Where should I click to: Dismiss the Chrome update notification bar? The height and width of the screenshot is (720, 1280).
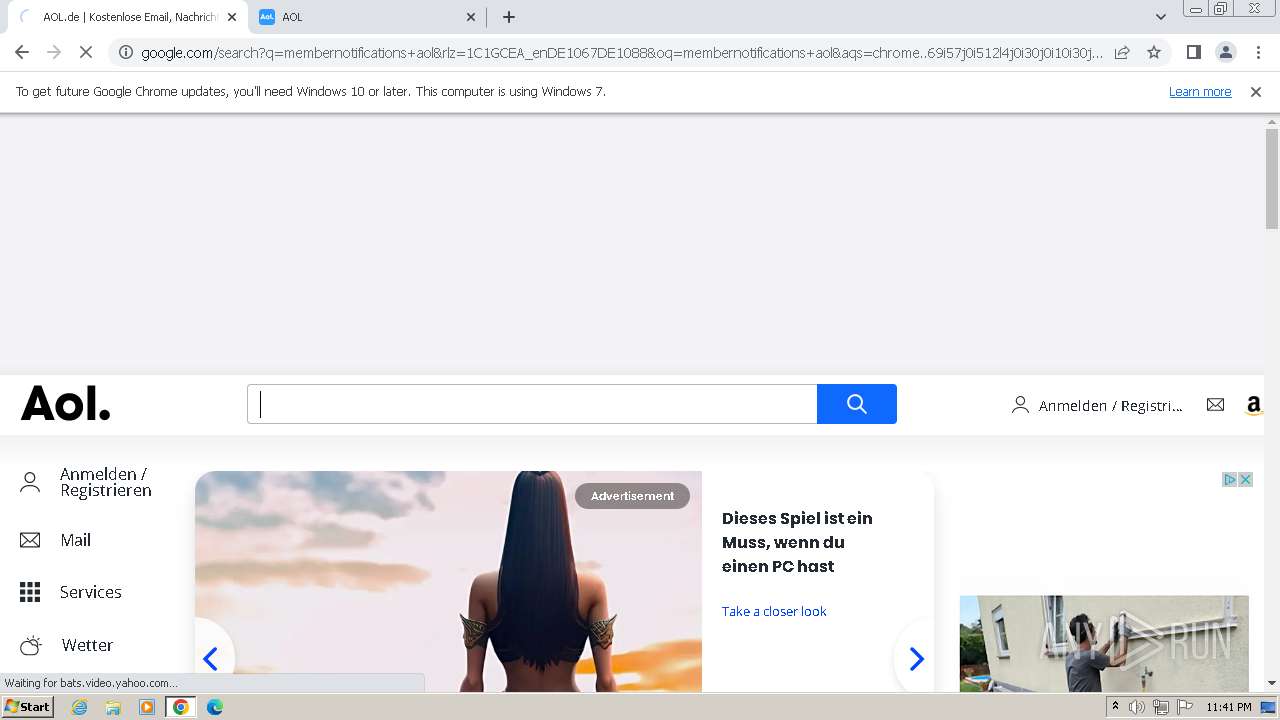[x=1256, y=91]
